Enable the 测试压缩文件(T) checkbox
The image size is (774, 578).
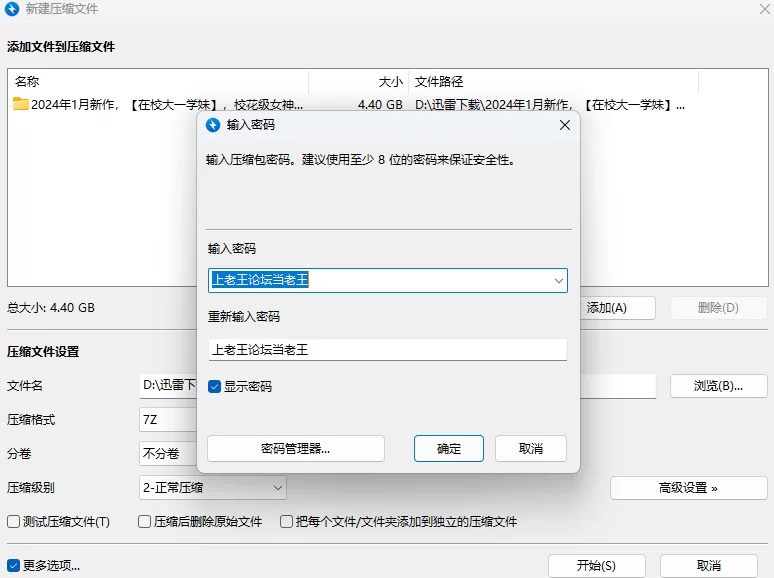[x=14, y=522]
